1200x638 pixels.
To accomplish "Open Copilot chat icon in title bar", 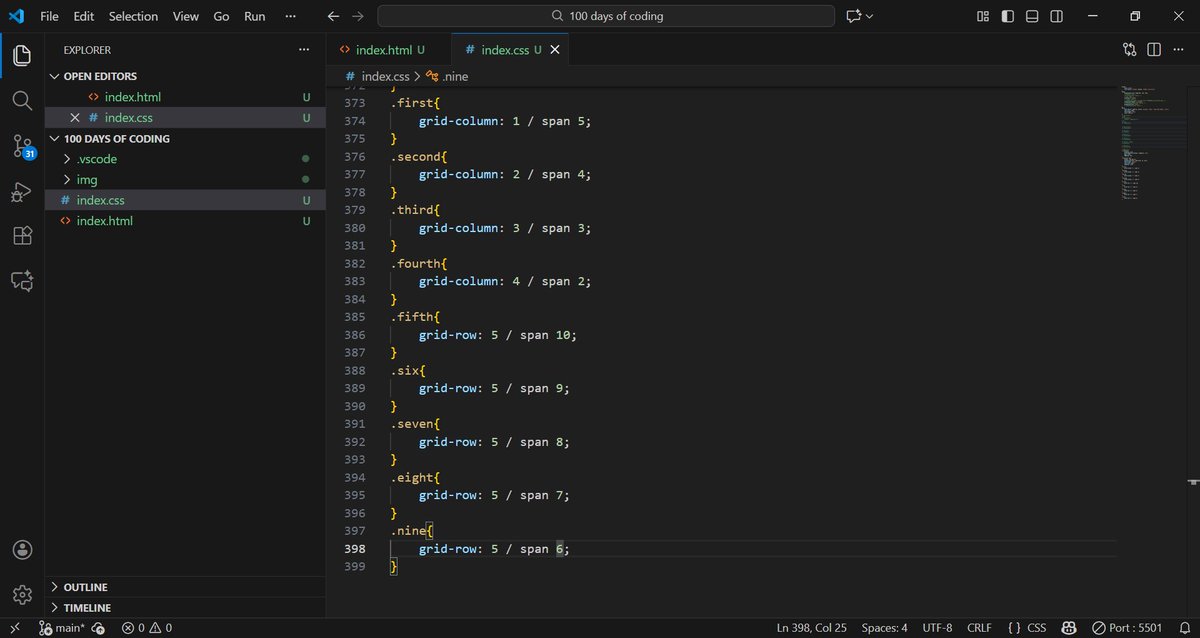I will (853, 16).
